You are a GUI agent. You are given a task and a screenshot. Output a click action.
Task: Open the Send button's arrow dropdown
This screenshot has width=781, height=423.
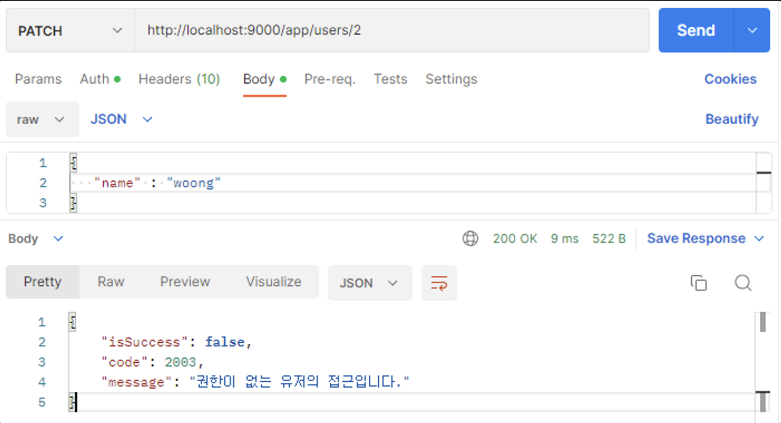752,30
